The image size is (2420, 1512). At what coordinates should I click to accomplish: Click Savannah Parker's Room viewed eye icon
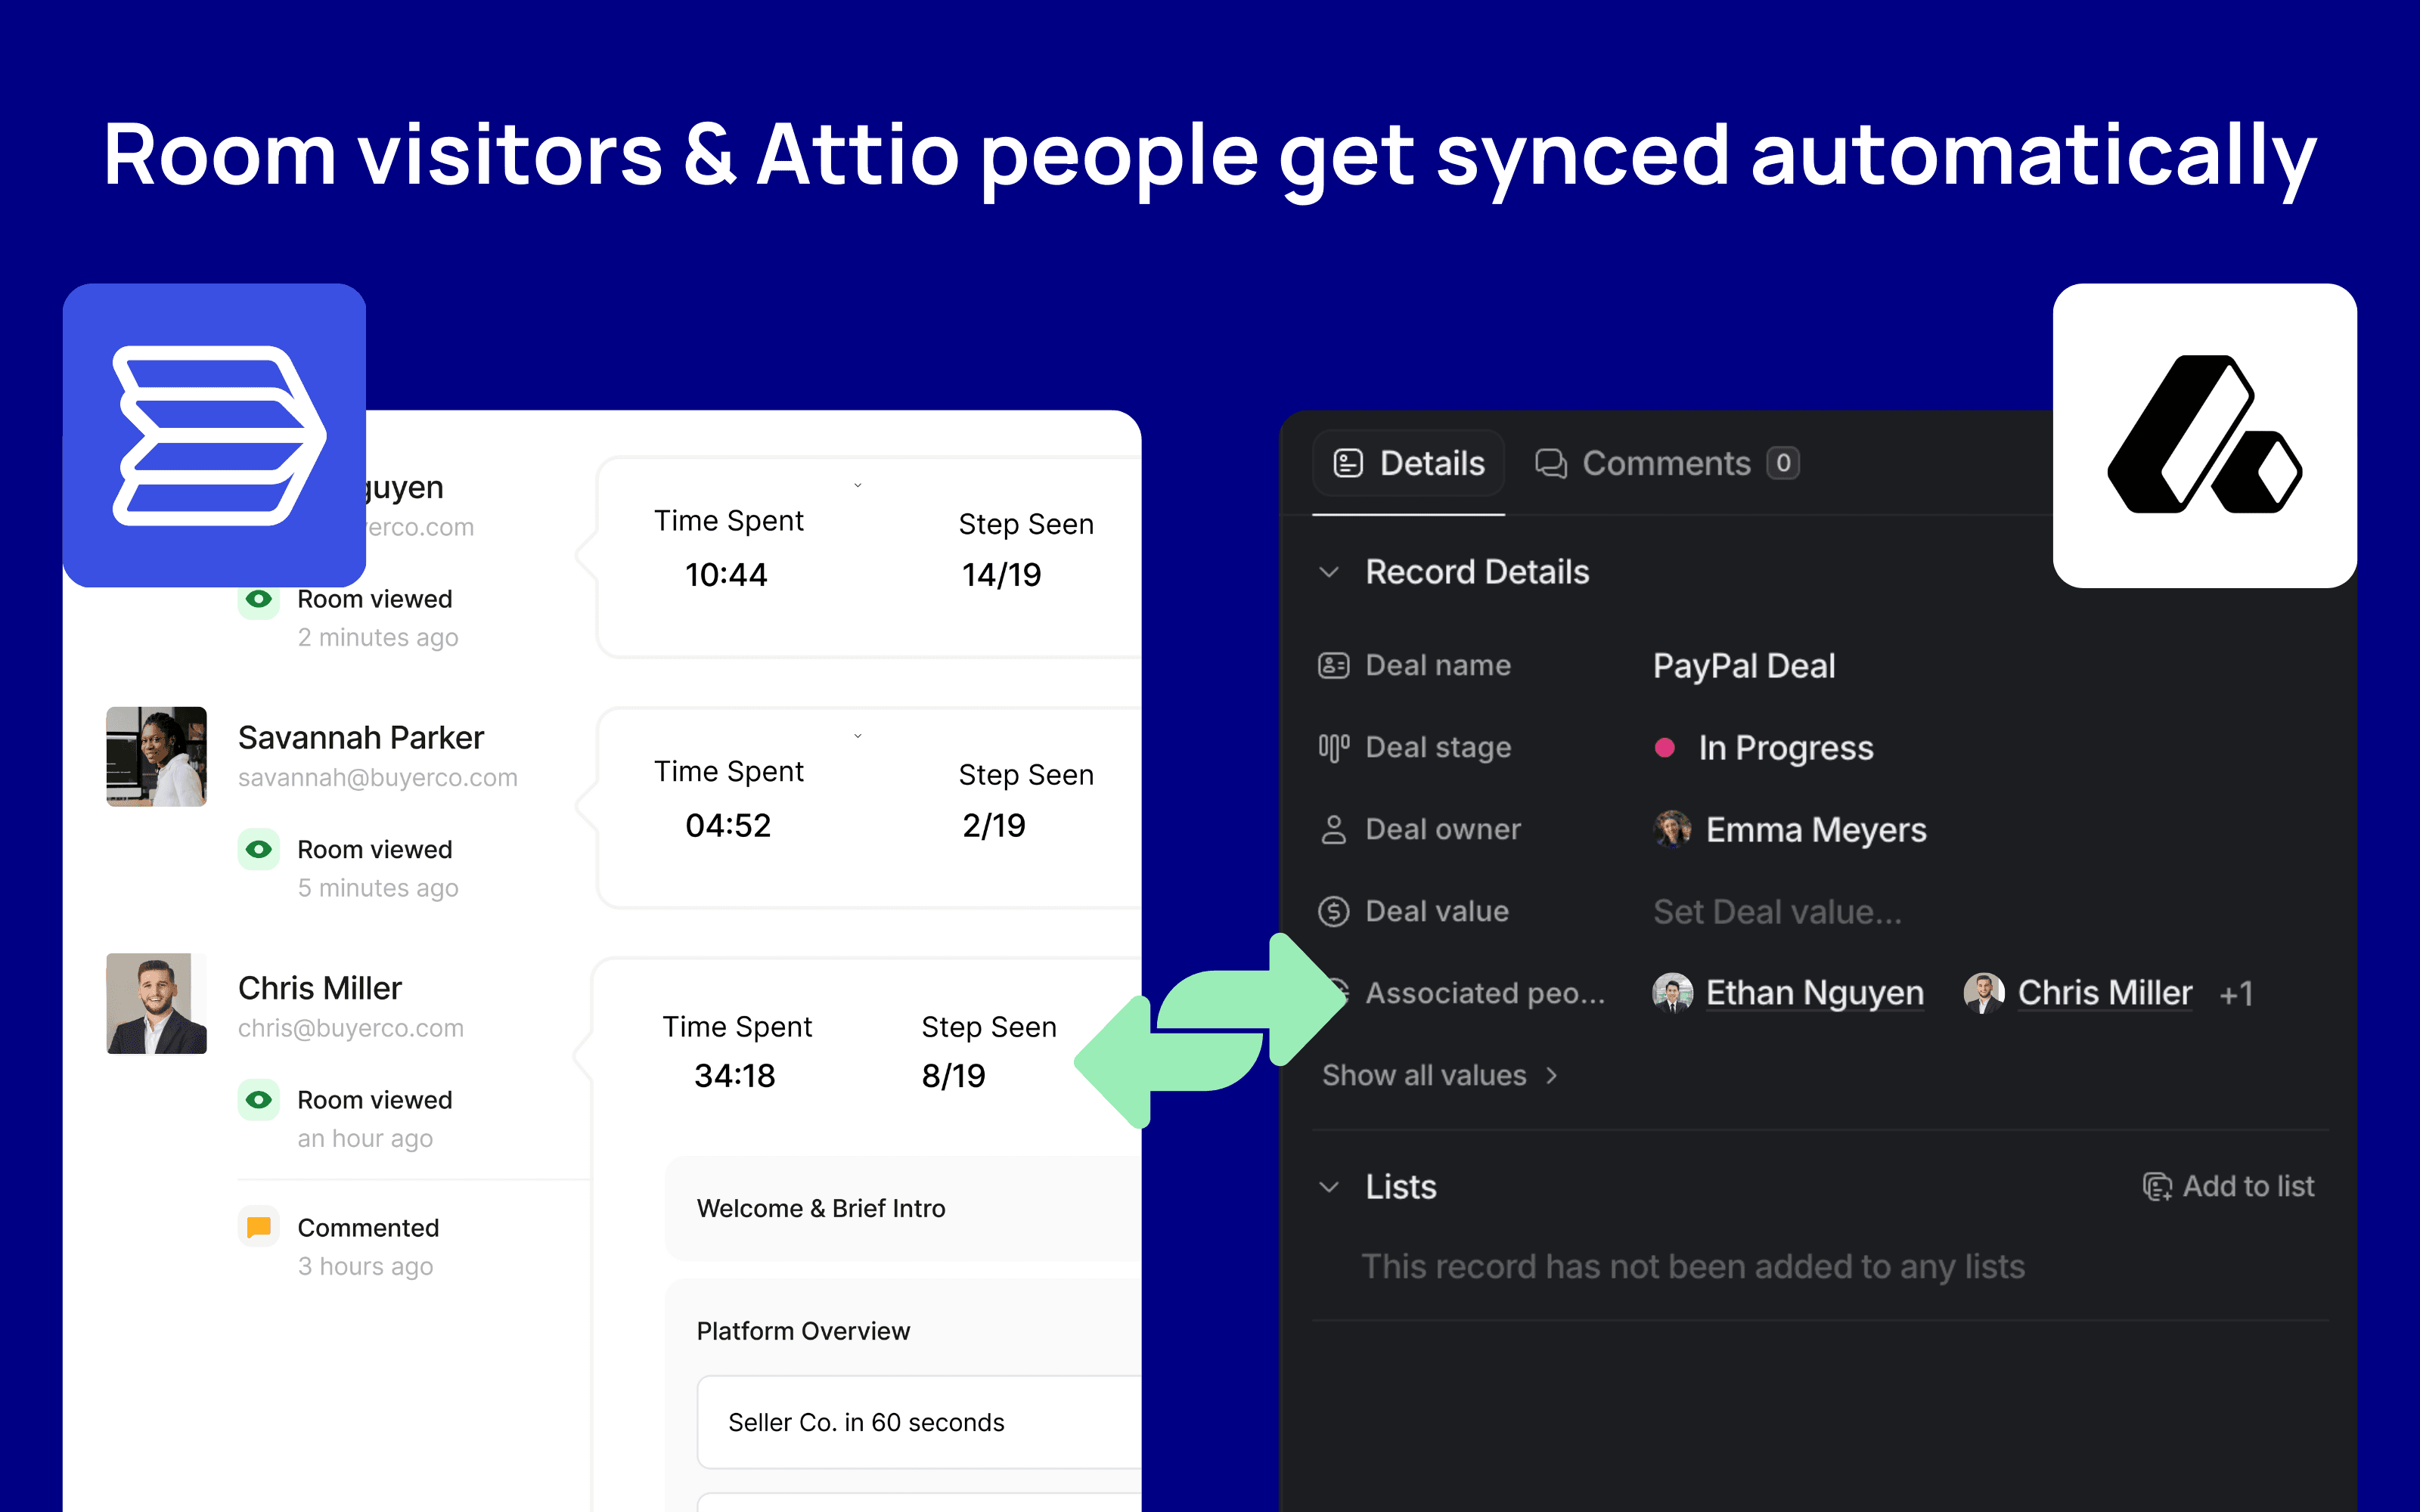[258, 849]
